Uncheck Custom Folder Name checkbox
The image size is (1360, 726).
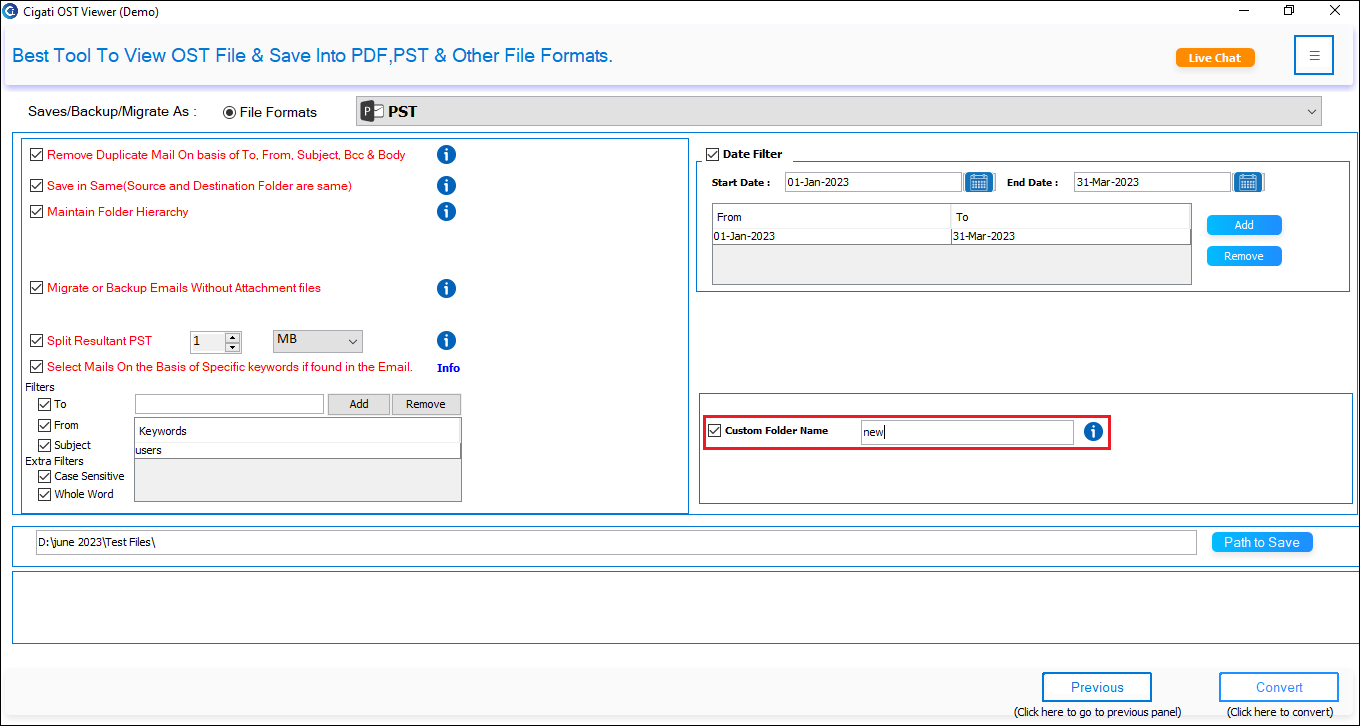pos(714,431)
